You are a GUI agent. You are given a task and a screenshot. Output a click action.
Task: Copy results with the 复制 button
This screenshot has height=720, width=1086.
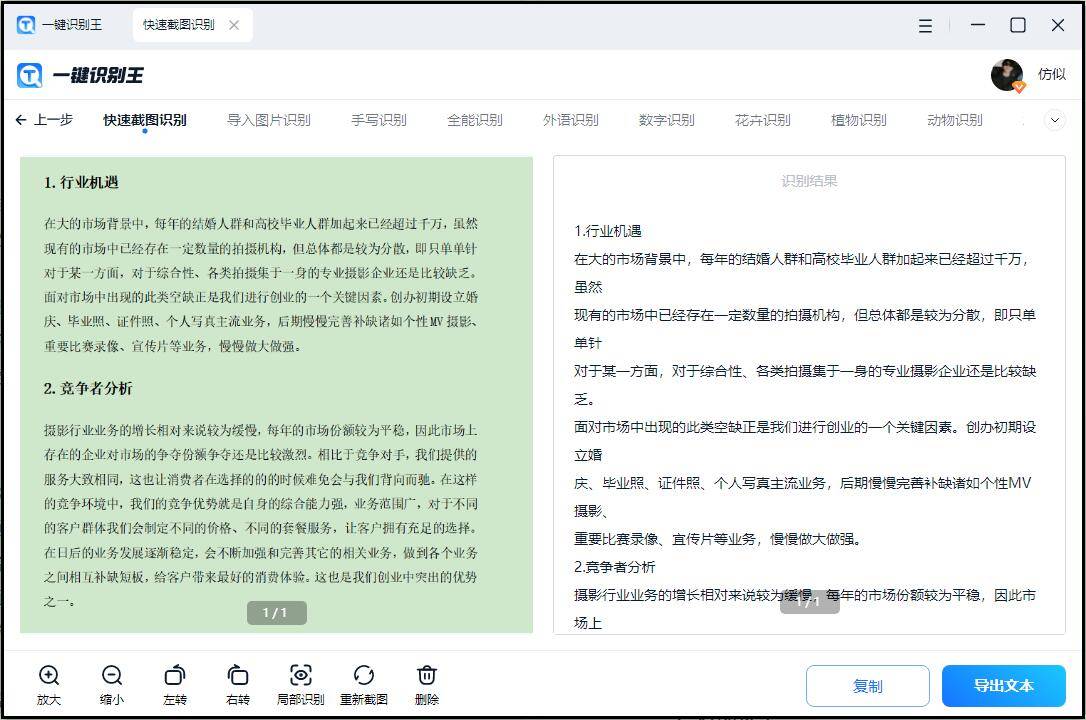tap(867, 686)
